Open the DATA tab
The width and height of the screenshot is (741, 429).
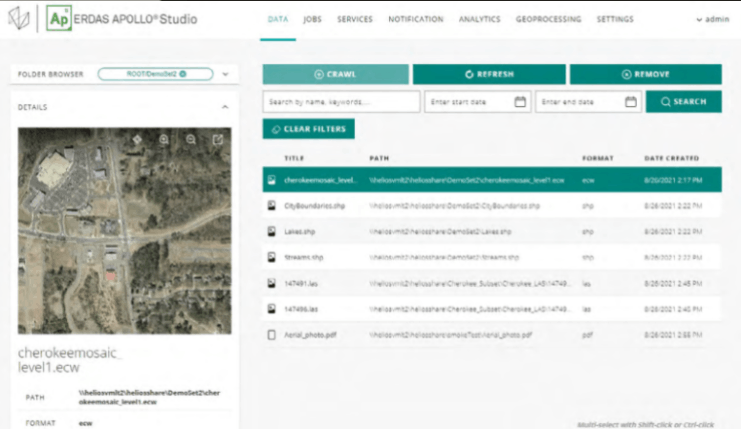pyautogui.click(x=278, y=19)
